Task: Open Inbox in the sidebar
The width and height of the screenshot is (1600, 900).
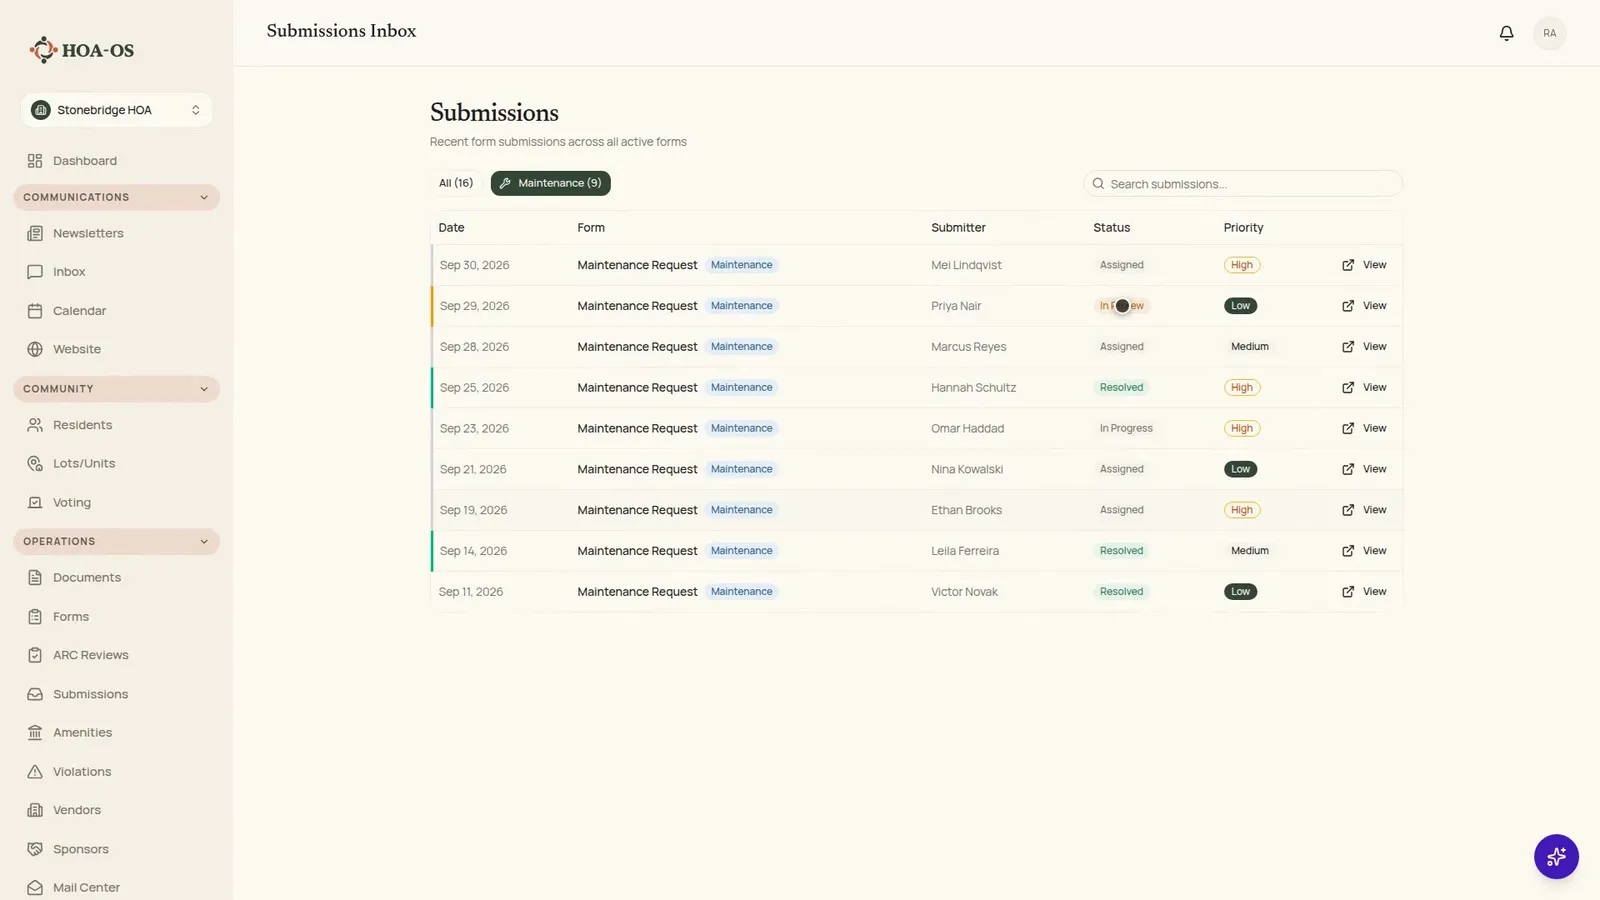Action: point(116,272)
